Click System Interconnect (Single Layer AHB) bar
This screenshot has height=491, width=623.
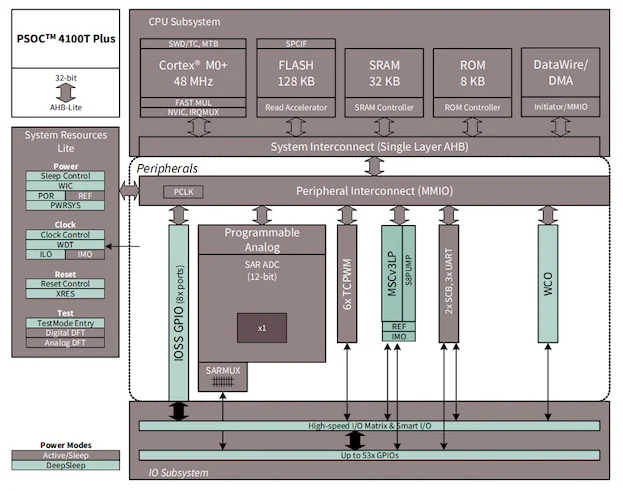(x=370, y=147)
